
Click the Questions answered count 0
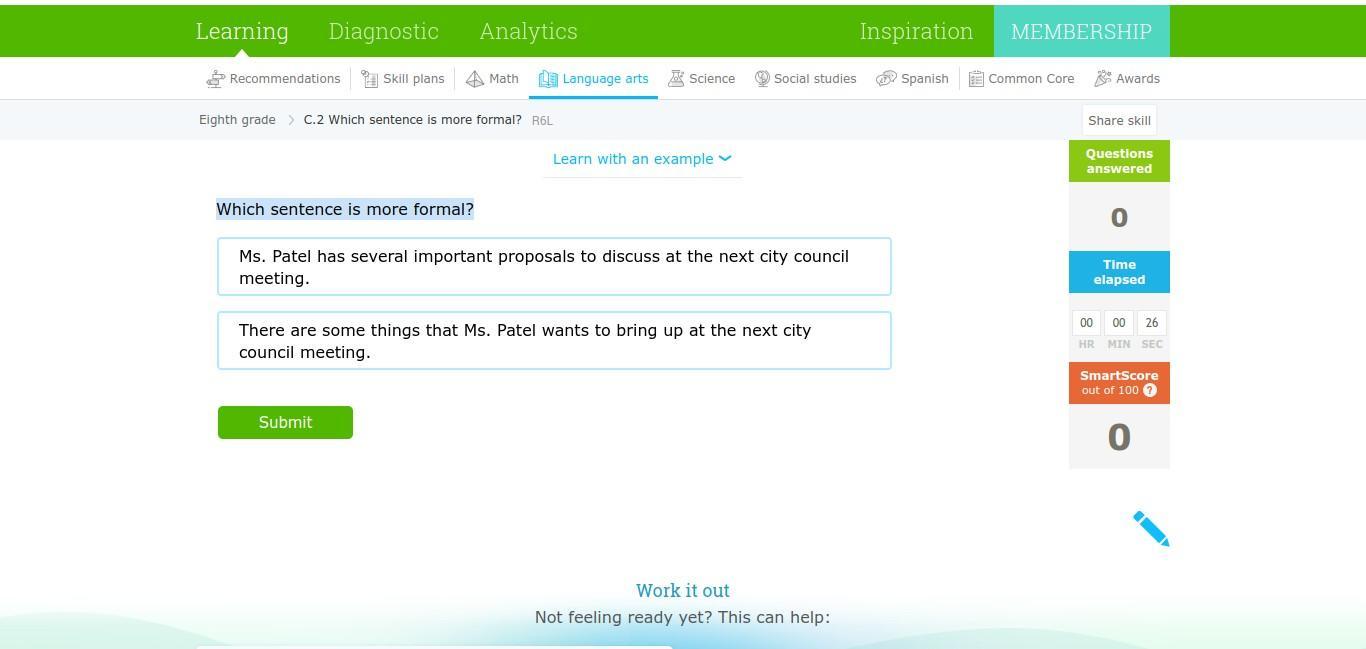[1119, 217]
